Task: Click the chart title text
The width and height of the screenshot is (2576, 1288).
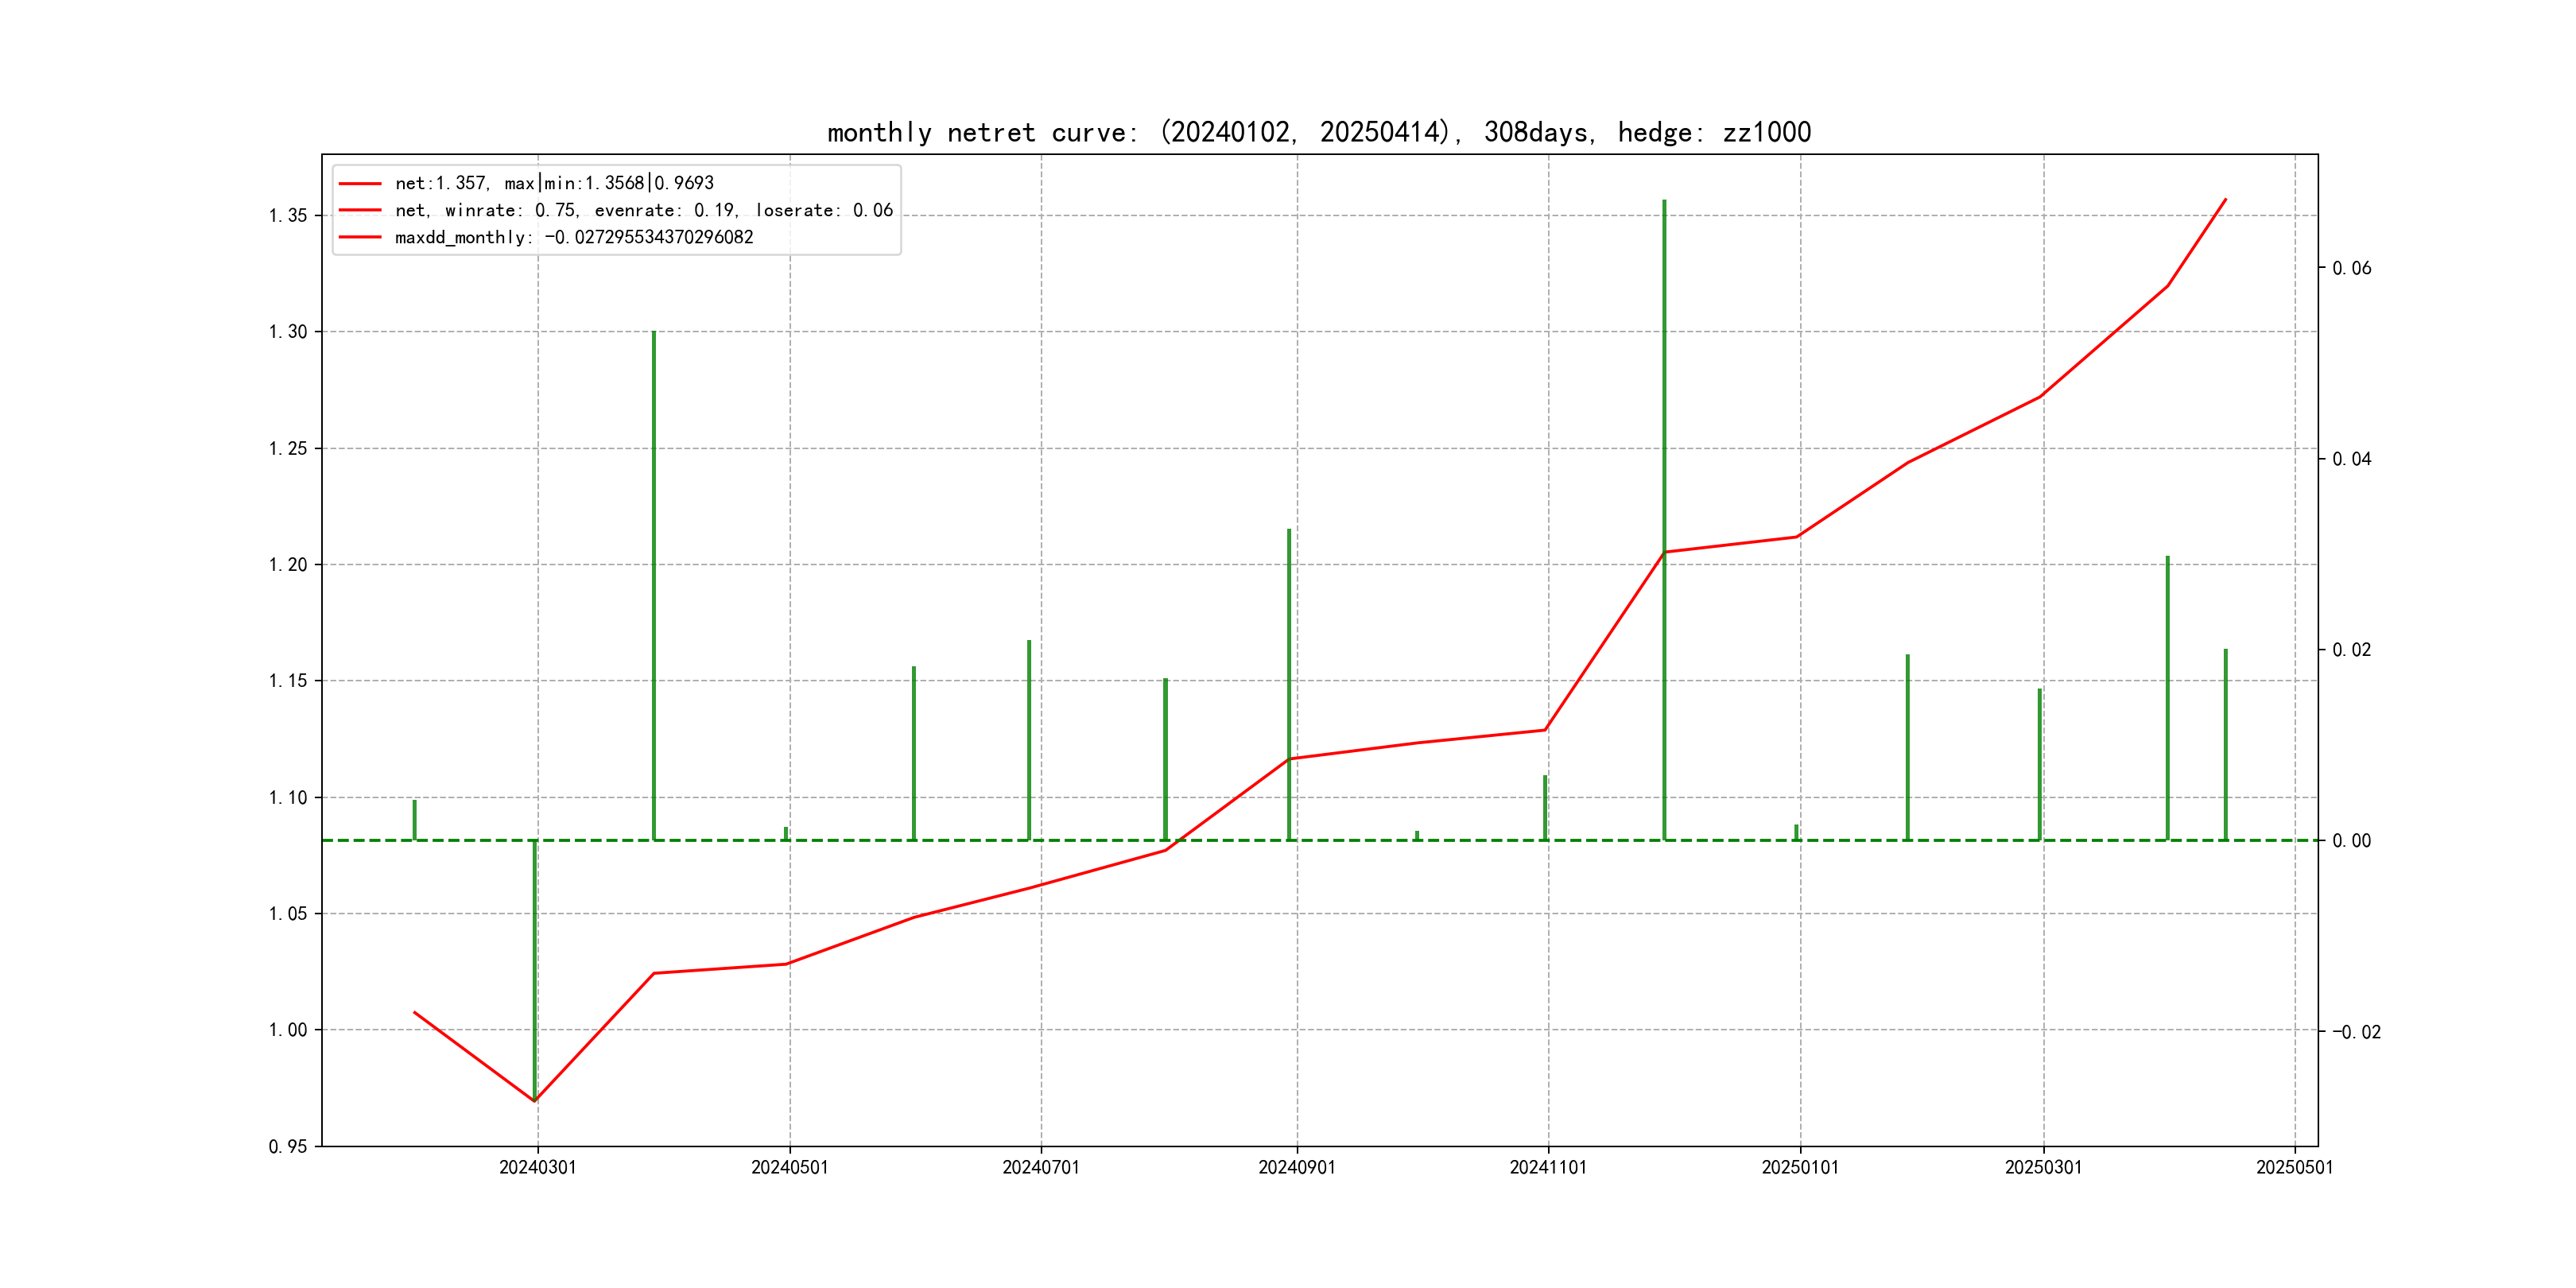Action: pyautogui.click(x=1318, y=132)
